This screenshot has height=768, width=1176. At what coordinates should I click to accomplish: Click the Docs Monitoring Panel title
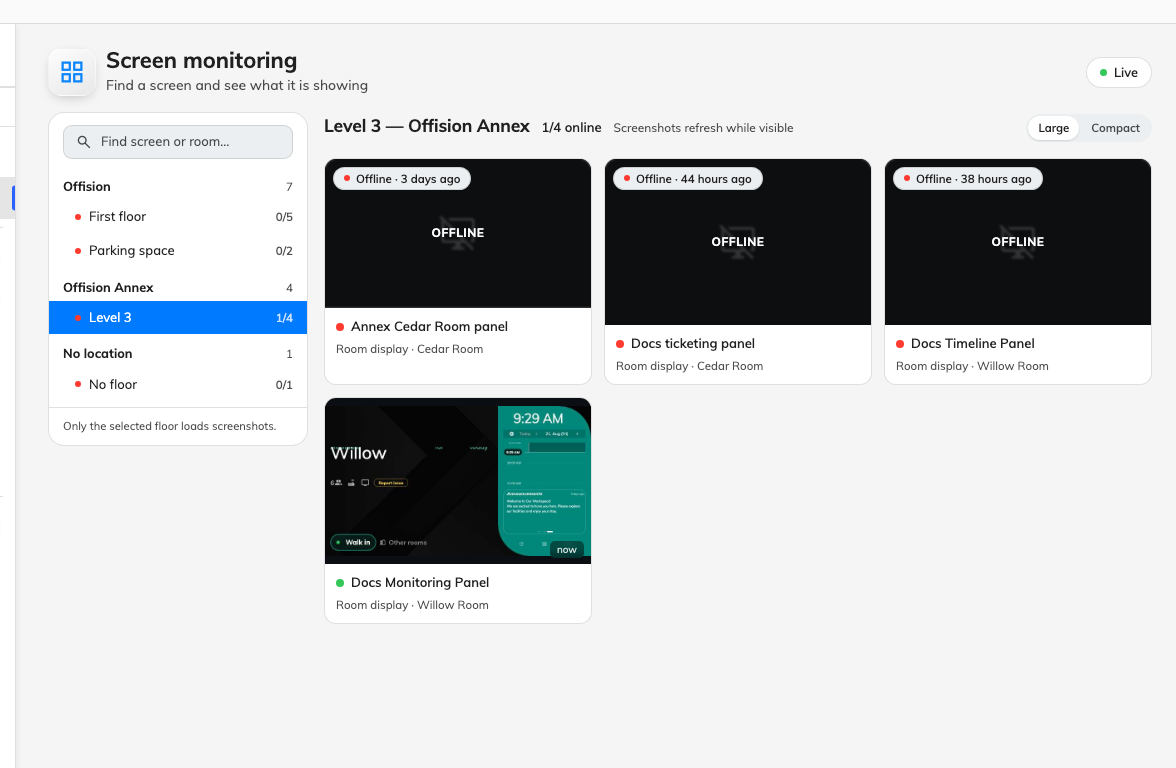pos(419,582)
